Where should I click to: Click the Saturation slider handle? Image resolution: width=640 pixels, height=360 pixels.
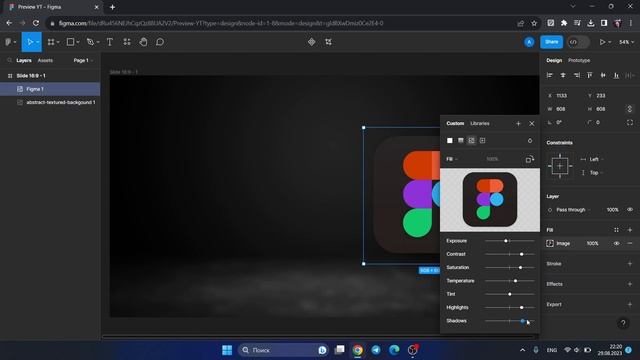(x=520, y=268)
